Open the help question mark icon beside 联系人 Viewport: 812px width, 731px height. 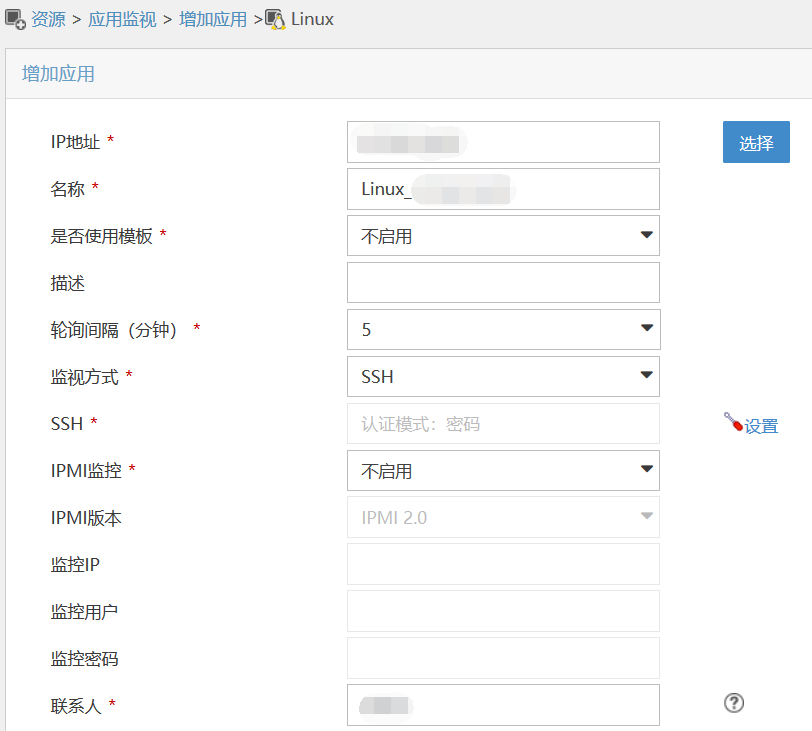tap(734, 703)
